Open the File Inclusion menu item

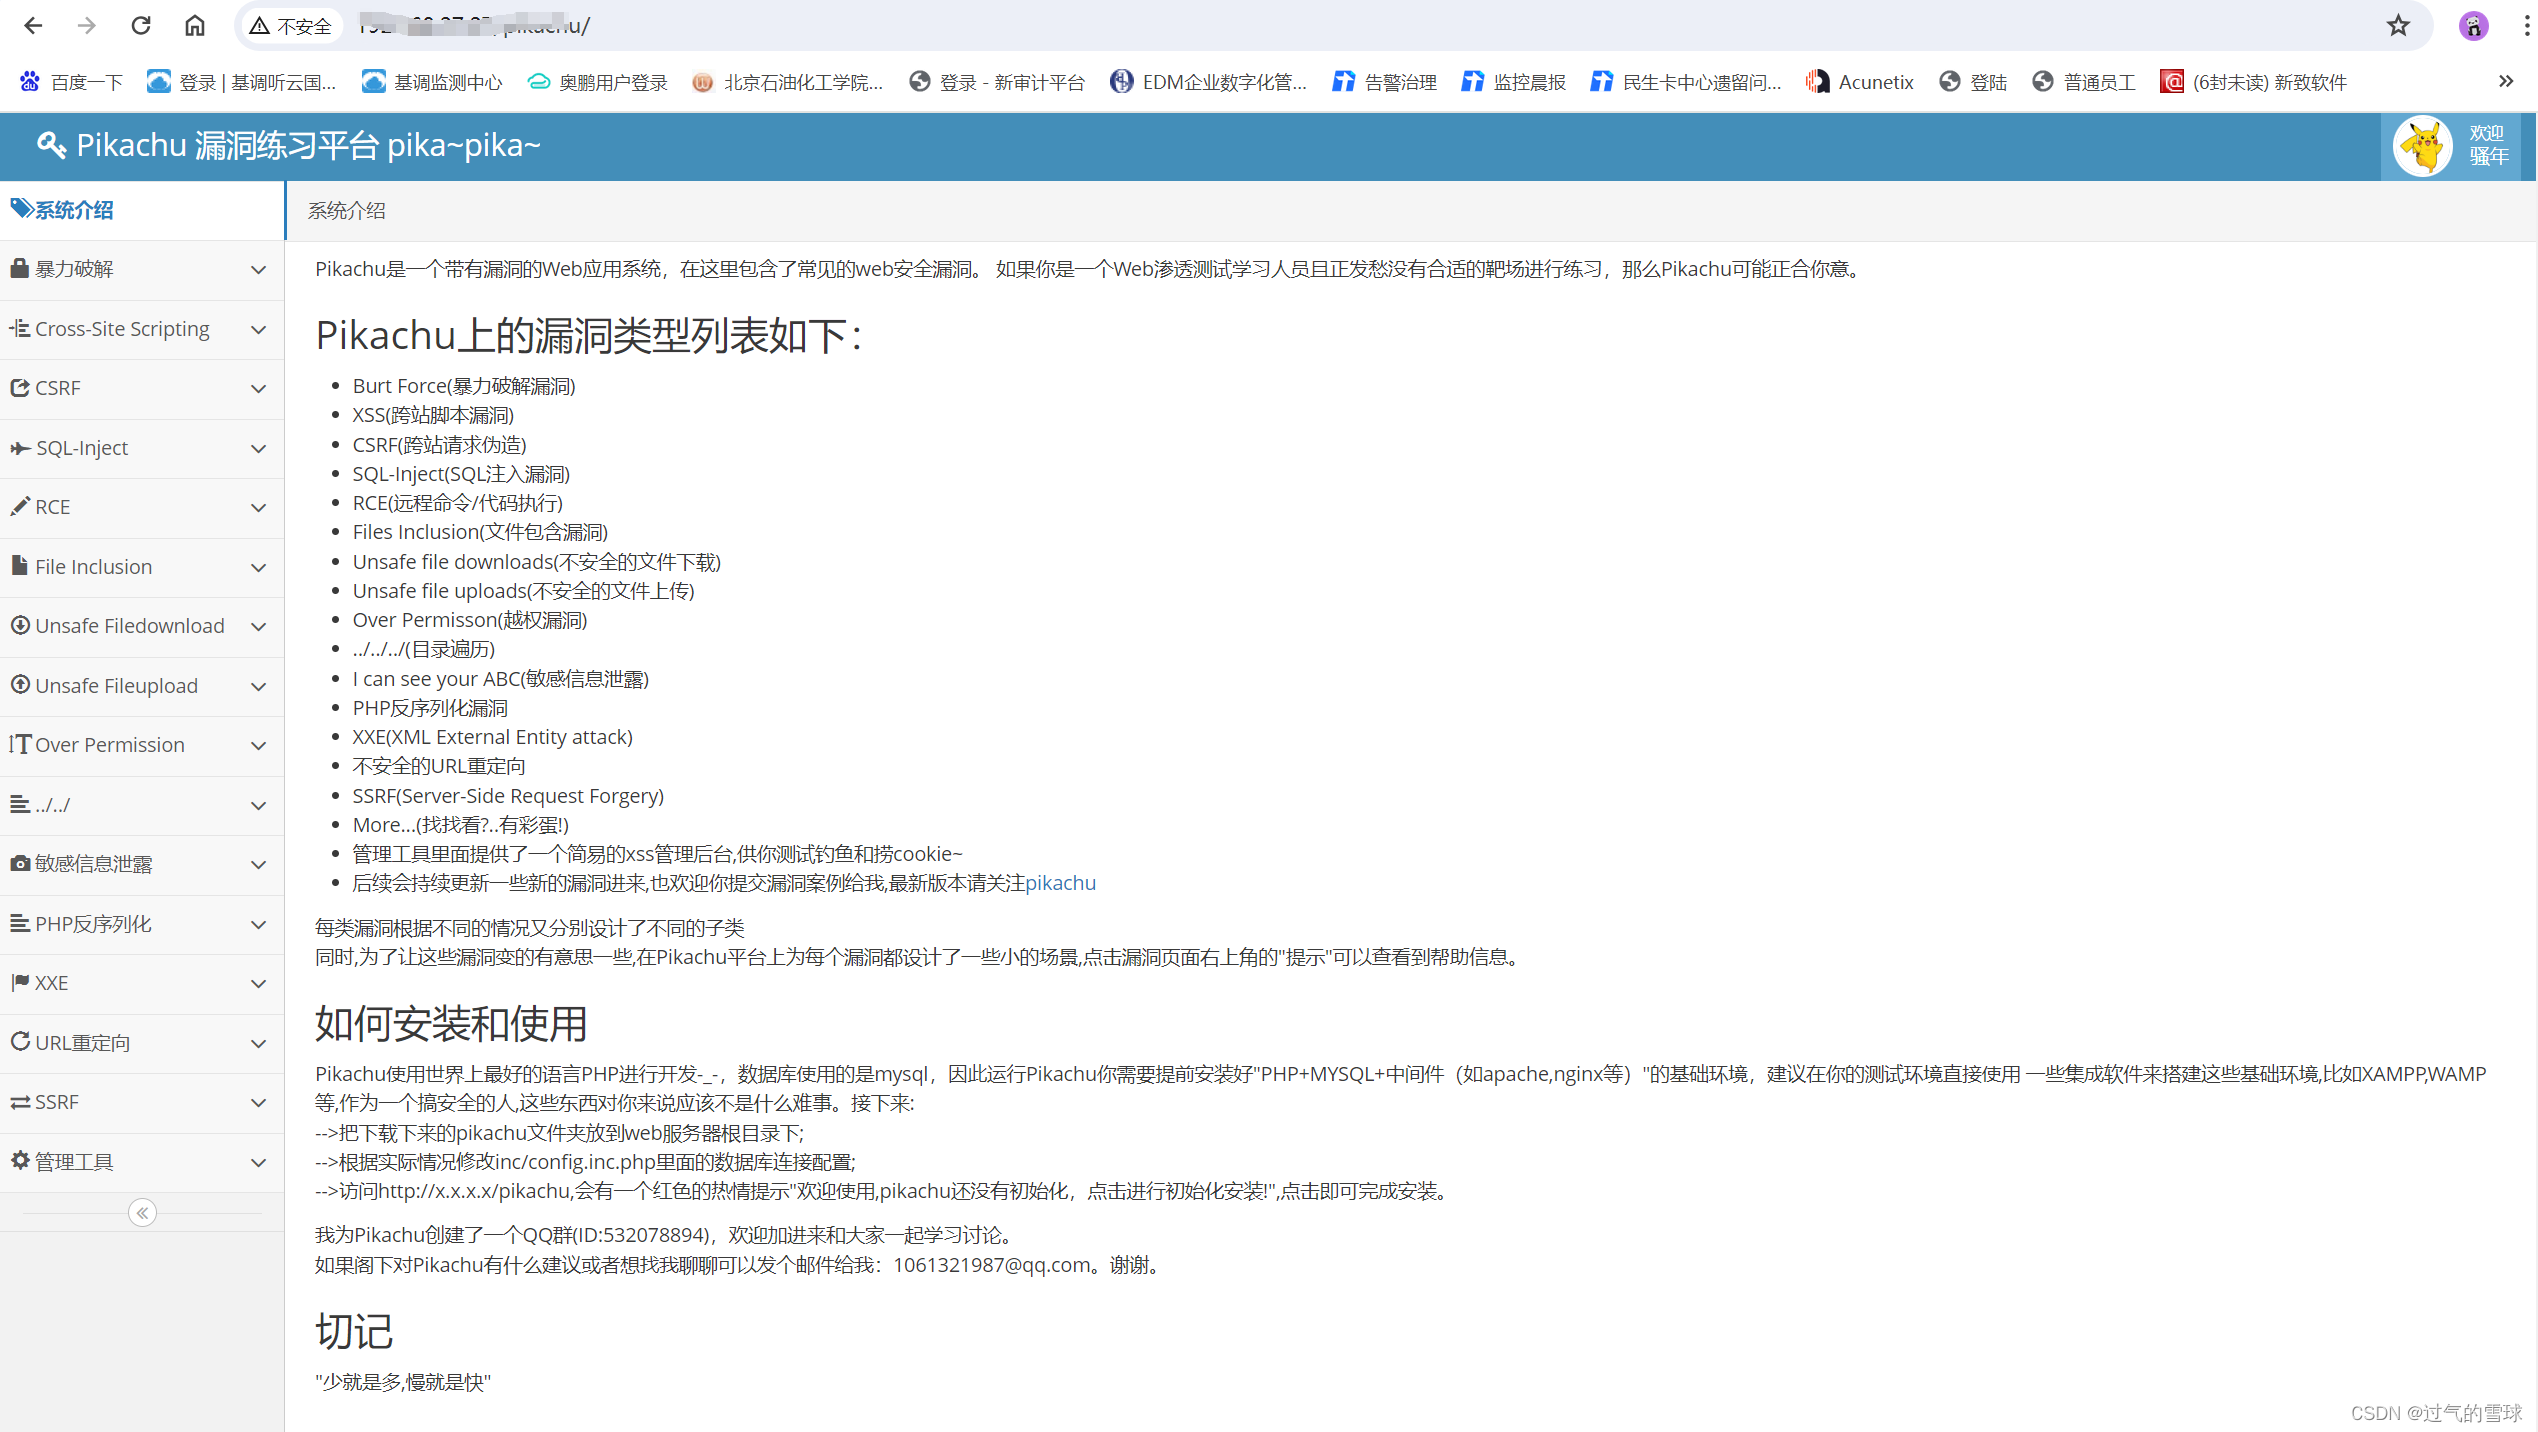pyautogui.click(x=94, y=567)
